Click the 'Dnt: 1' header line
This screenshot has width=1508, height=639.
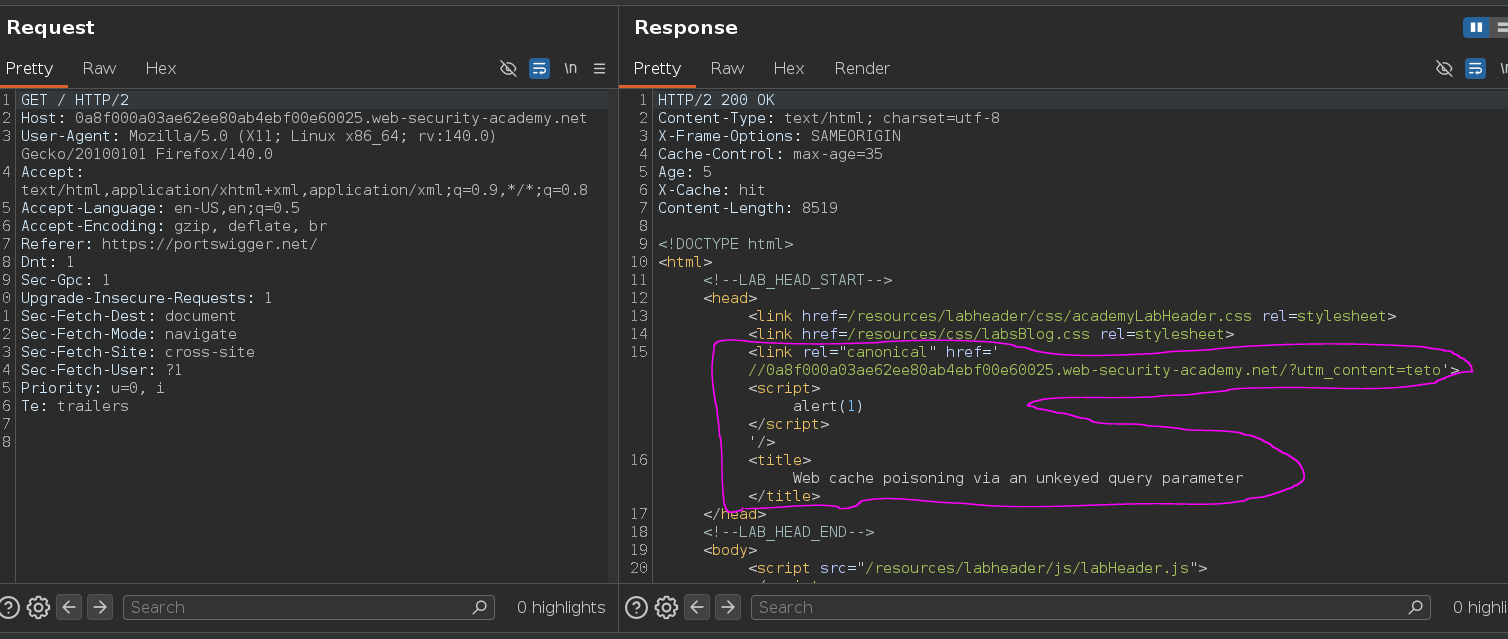pyautogui.click(x=48, y=262)
